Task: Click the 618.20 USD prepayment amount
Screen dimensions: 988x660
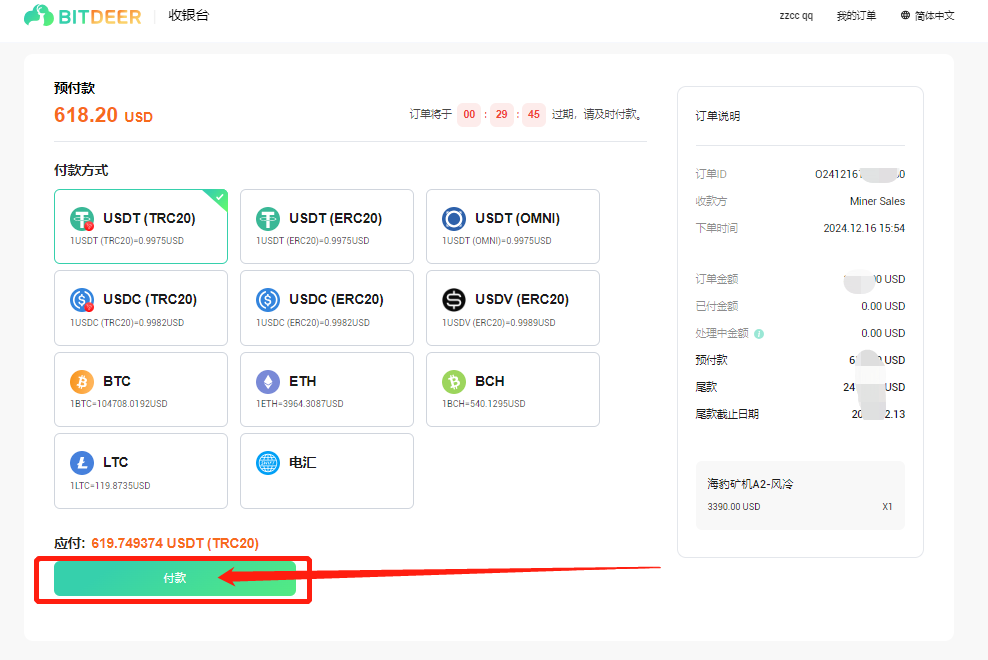Action: [x=103, y=115]
